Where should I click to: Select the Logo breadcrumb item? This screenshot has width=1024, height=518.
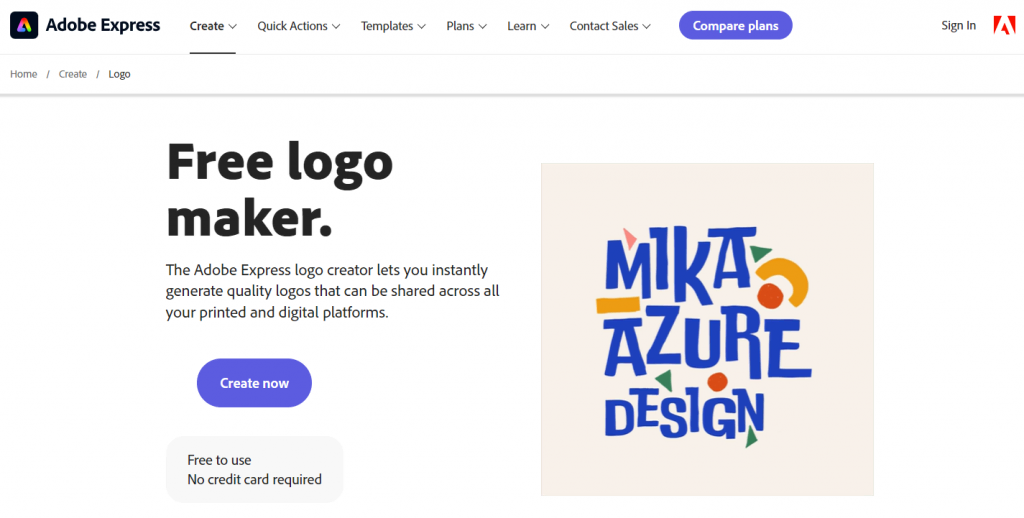click(x=119, y=74)
